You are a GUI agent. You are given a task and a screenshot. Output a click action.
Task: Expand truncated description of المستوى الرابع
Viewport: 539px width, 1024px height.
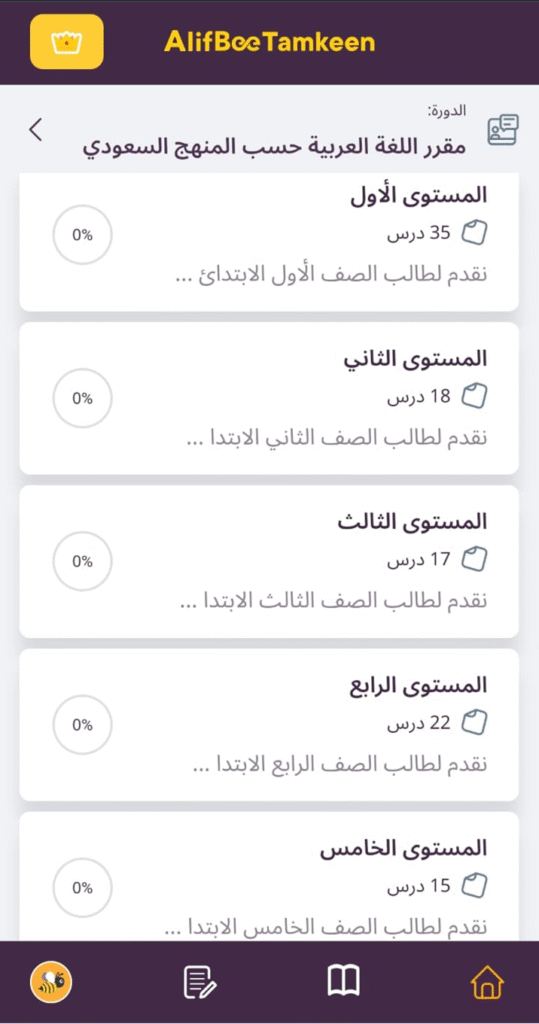(x=340, y=765)
